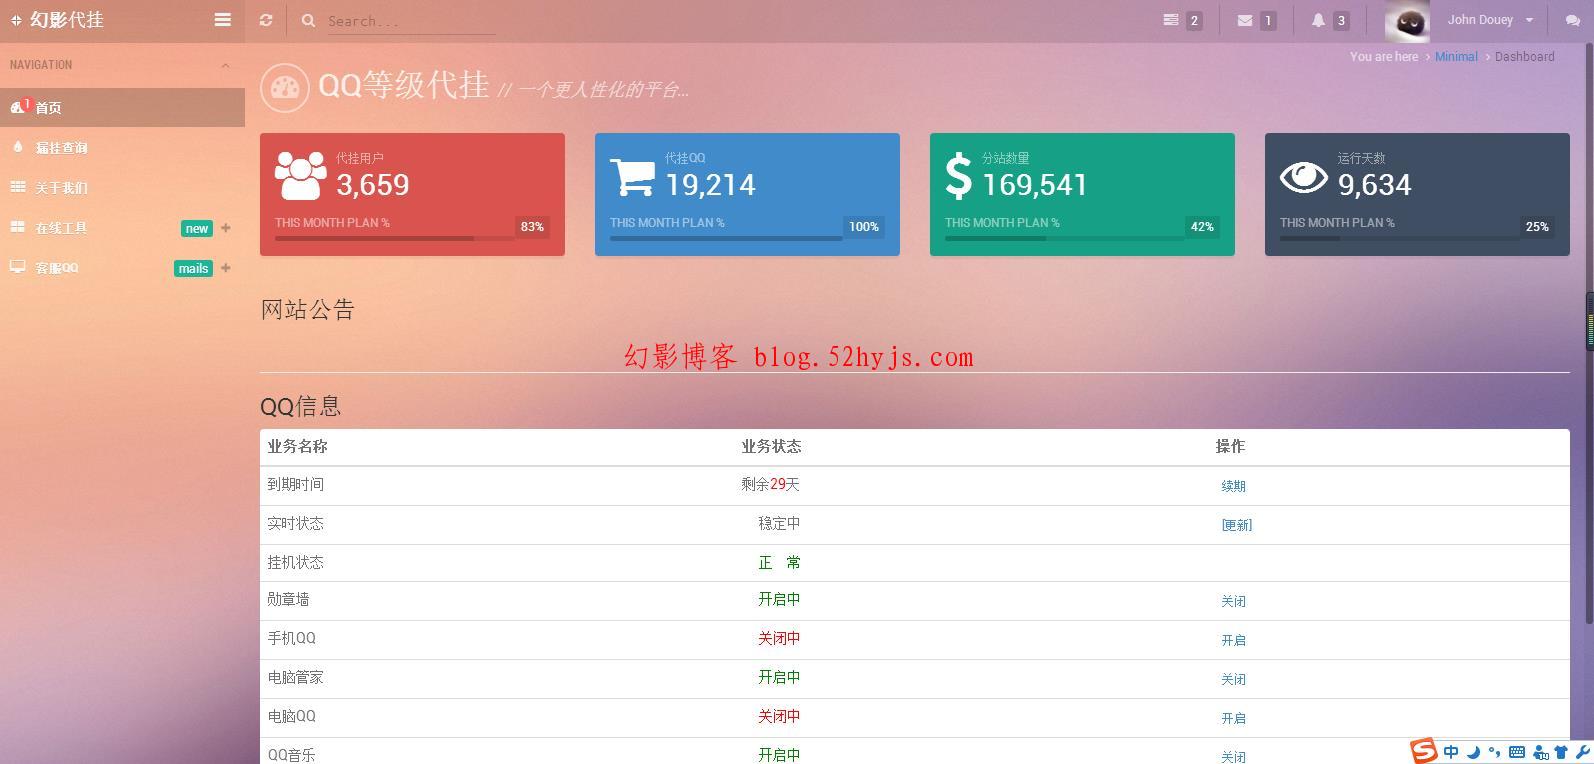
Task: Click the eye icon in 运行天数 card
Action: point(1303,177)
